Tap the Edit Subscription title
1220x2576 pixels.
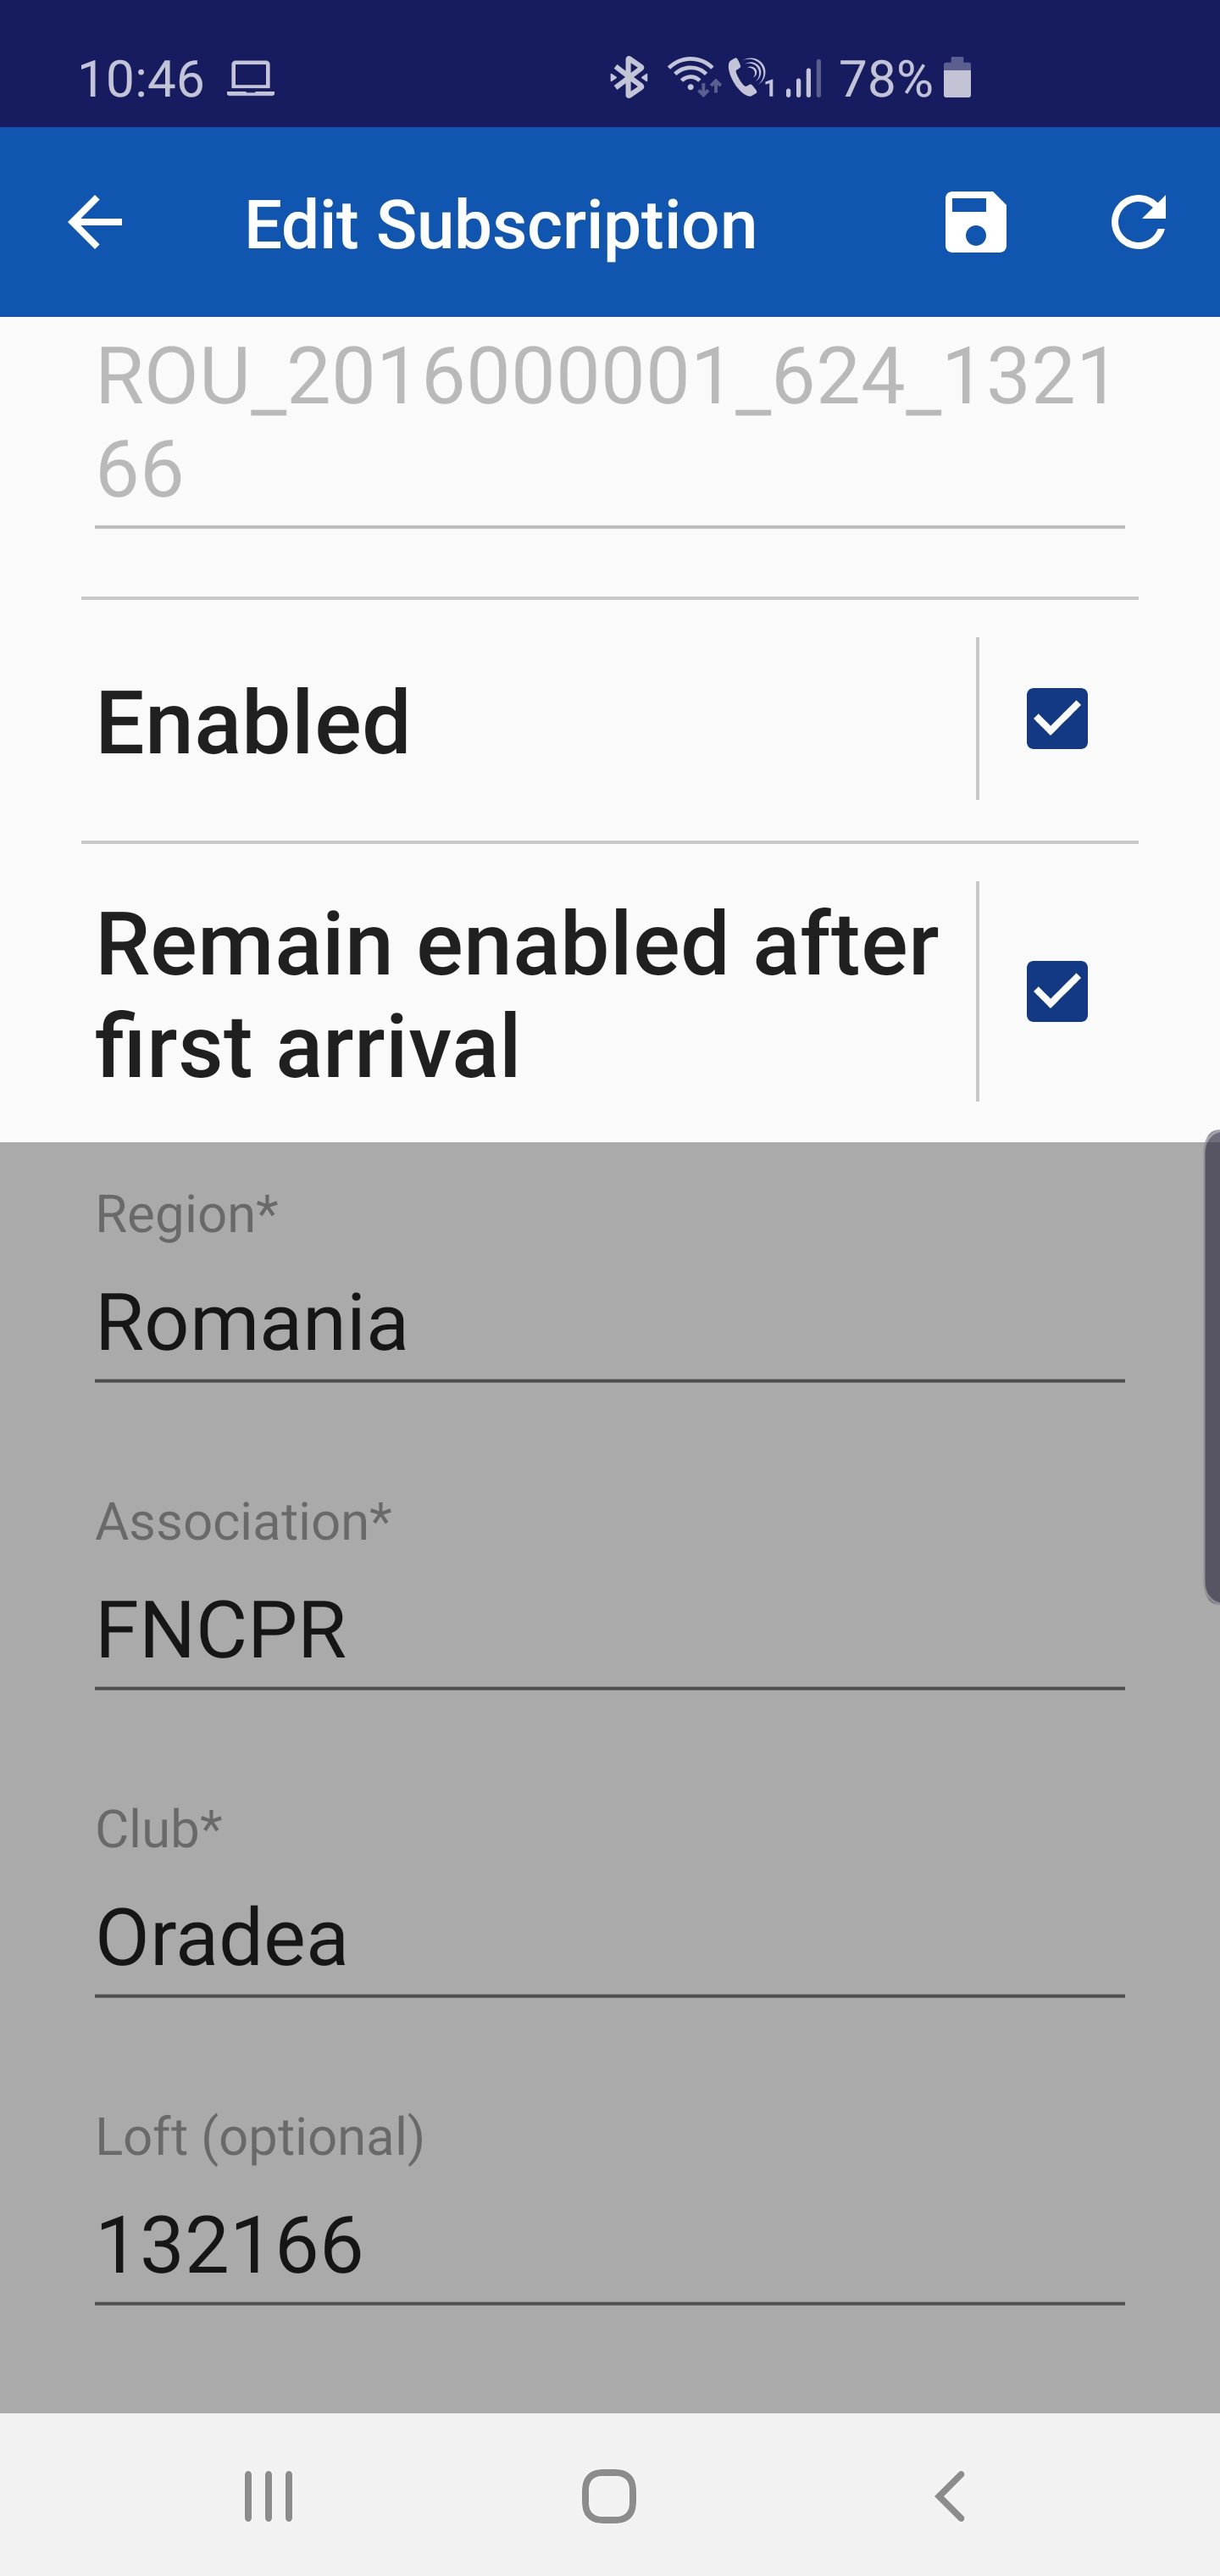[x=500, y=224]
